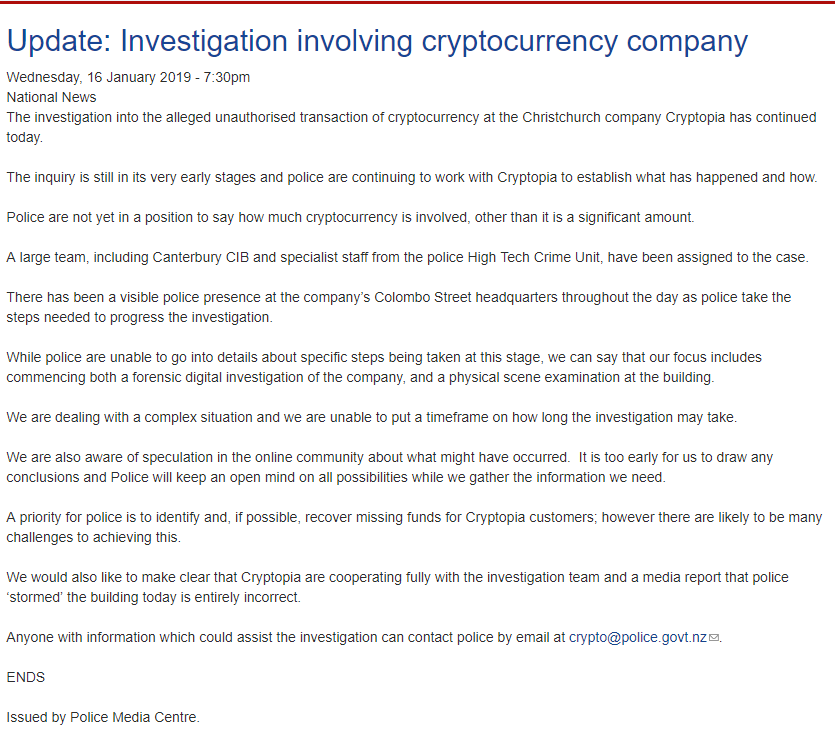Screen dimensions: 835x735
Task: Click the paragraph starting "A large team, including"
Action: [x=406, y=257]
